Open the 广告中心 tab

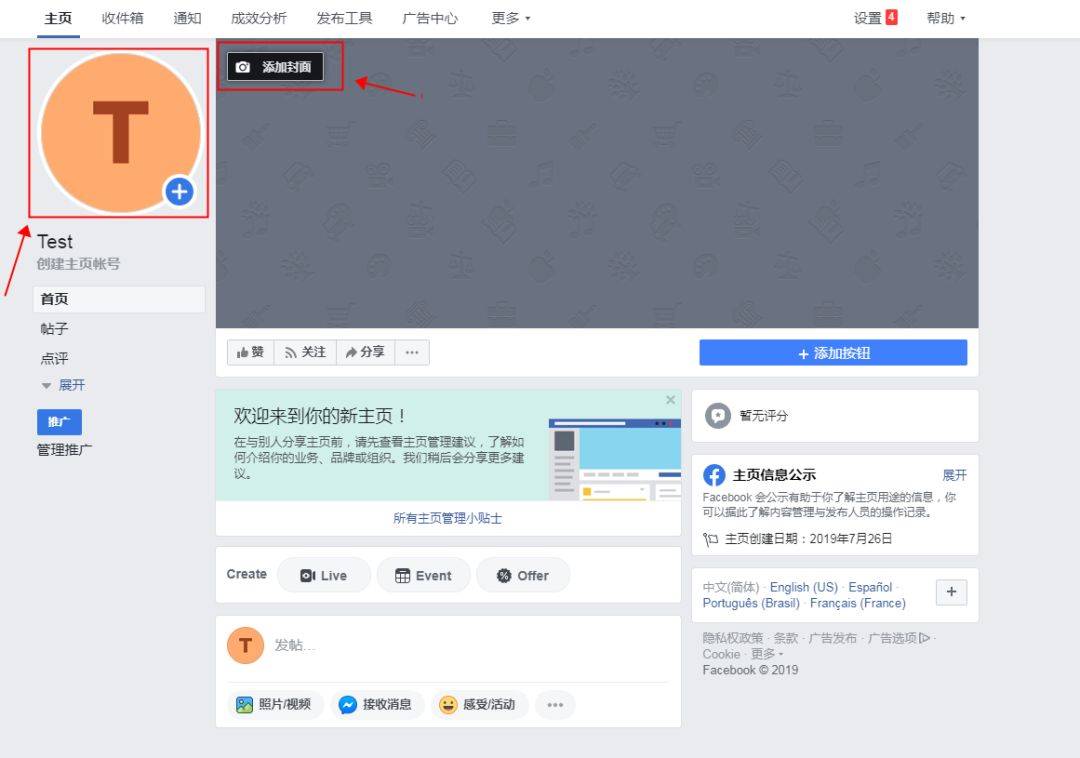pyautogui.click(x=430, y=19)
